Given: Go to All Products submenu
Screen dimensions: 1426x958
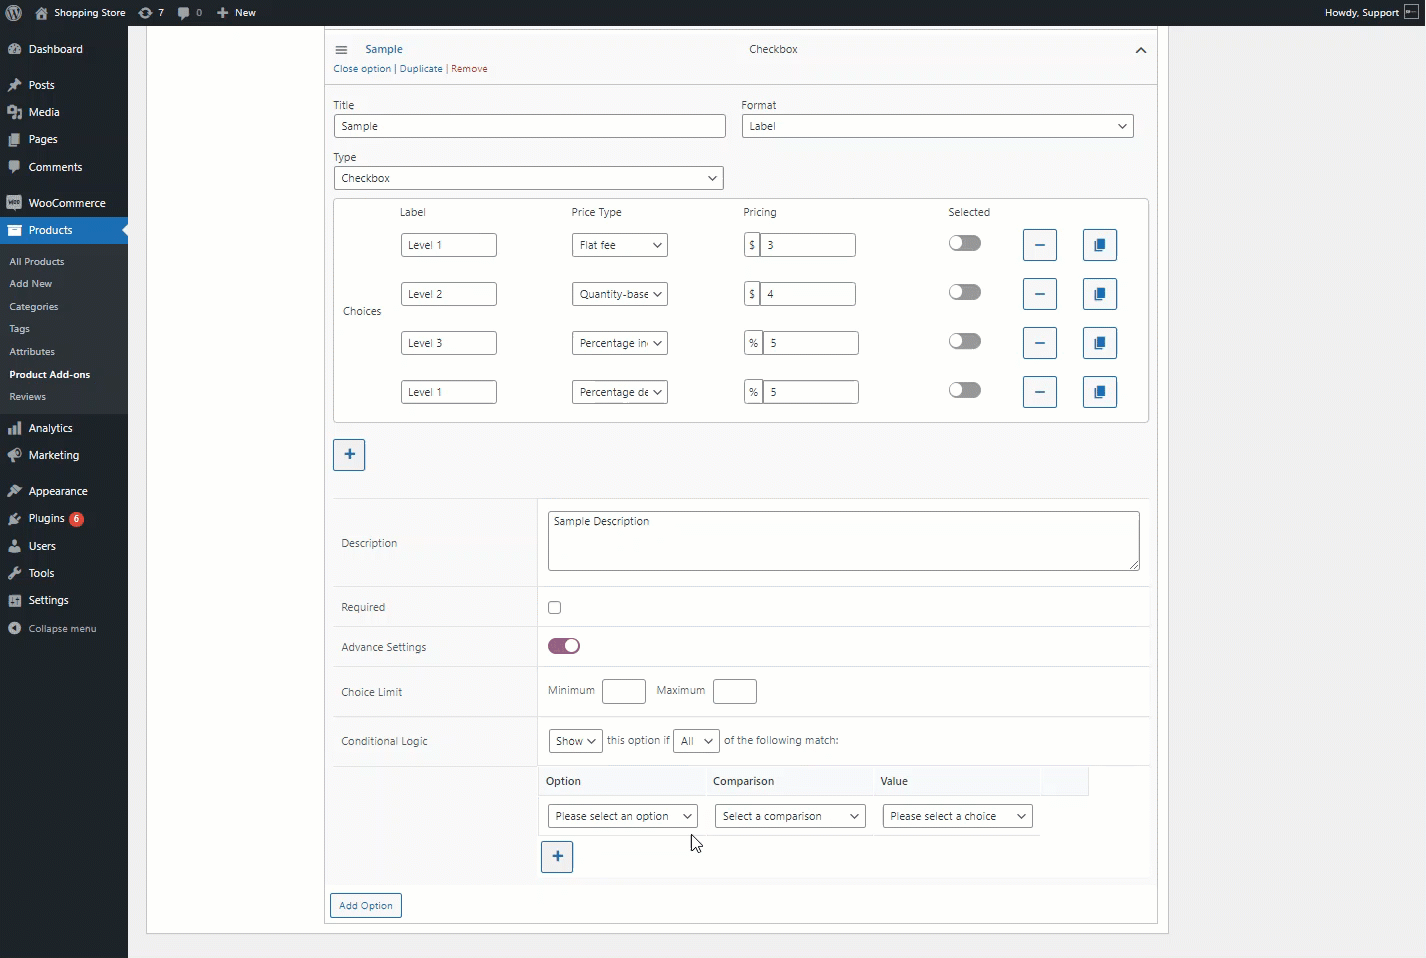Looking at the screenshot, I should coord(37,262).
